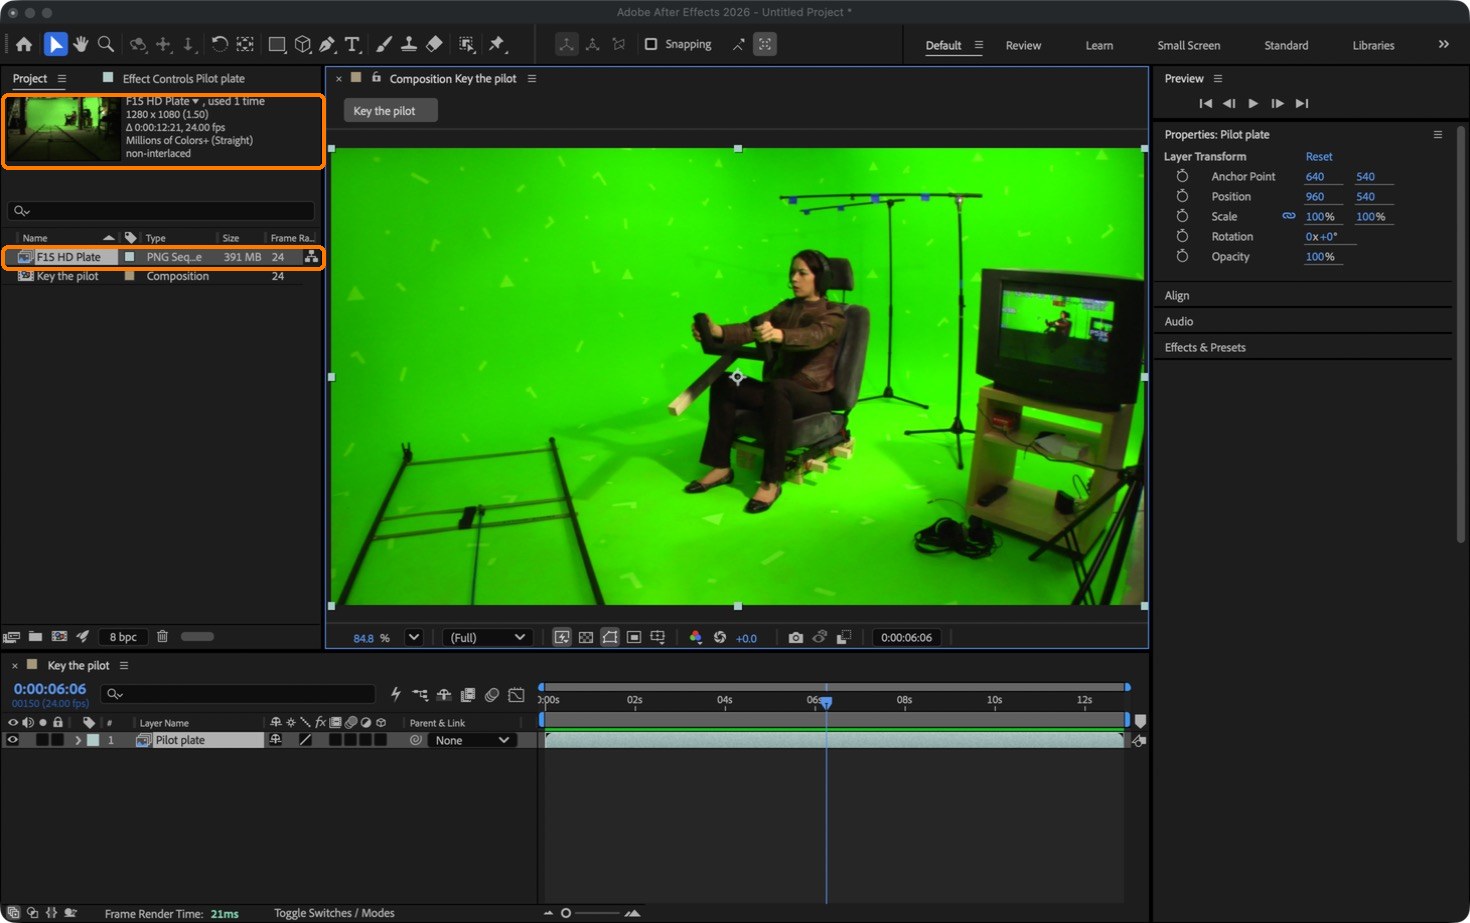
Task: Select the Orbit camera tool
Action: click(138, 44)
